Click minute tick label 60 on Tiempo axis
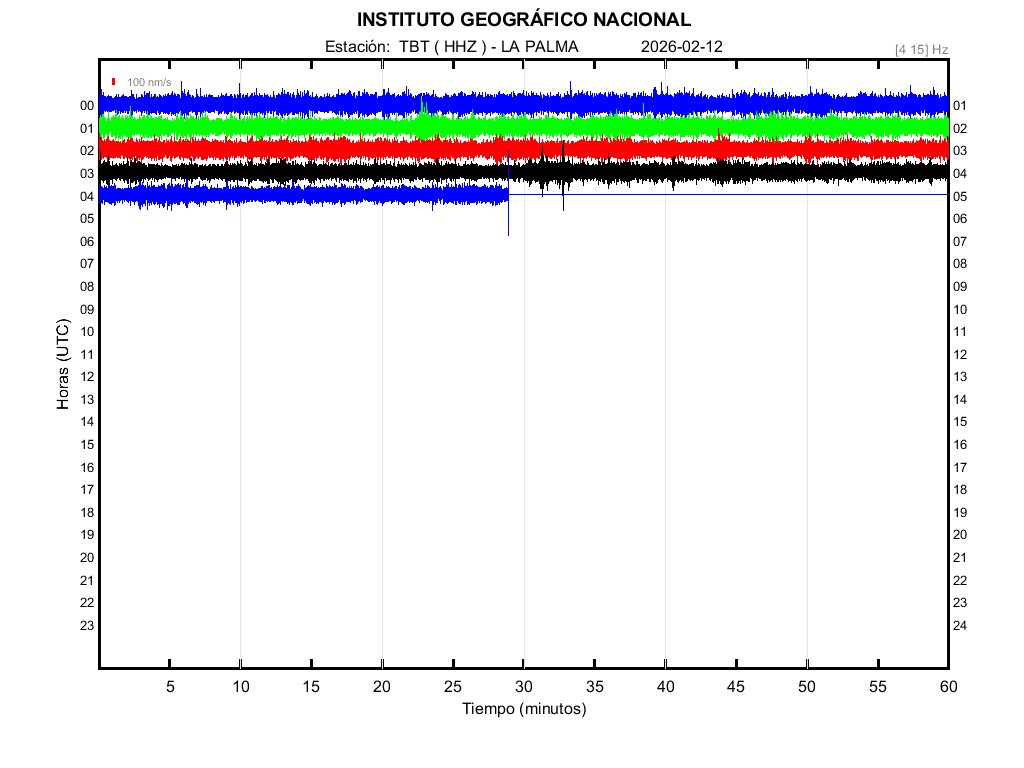1024x768 pixels. [x=948, y=686]
